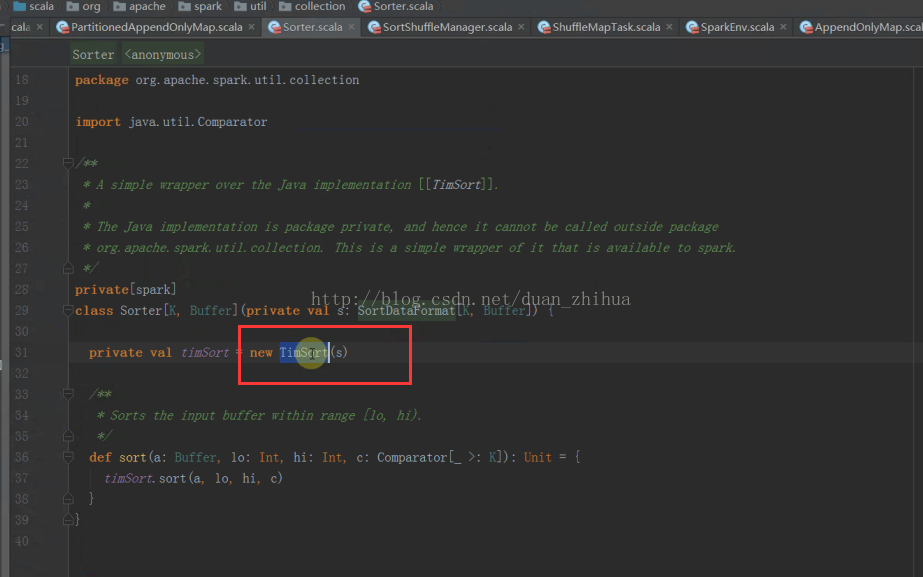Click the Unit return type on line 36

537,457
